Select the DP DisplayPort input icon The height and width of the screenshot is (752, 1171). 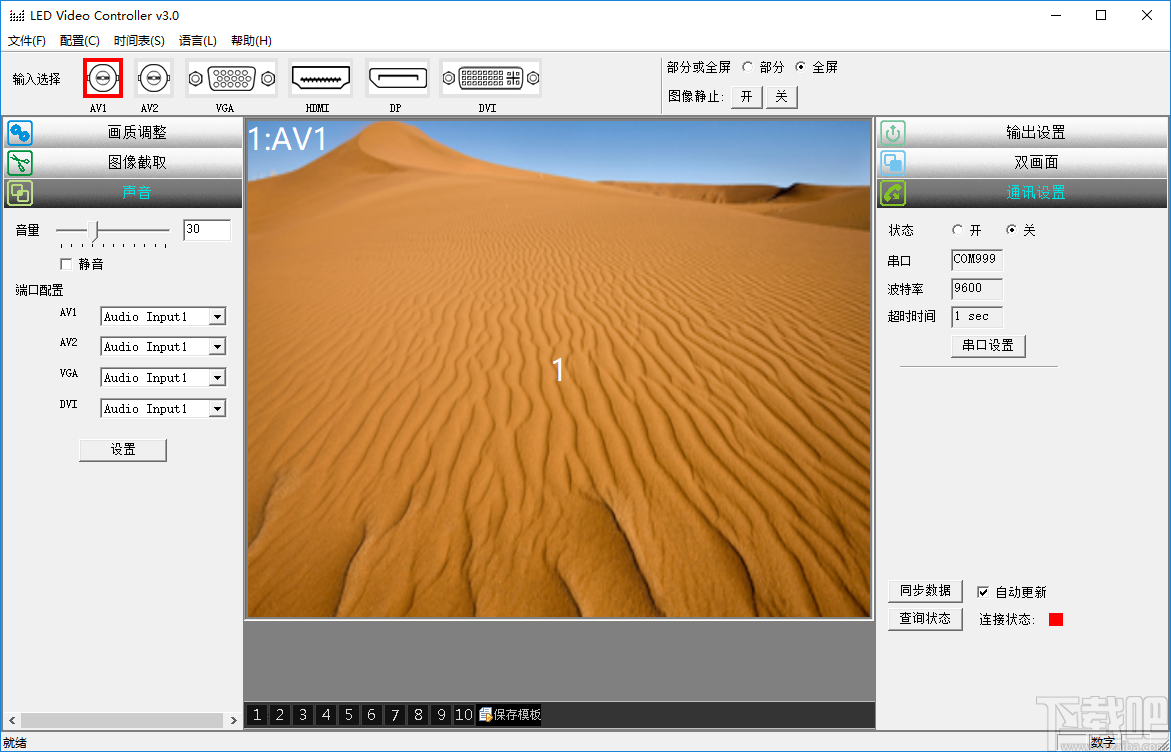[x=397, y=78]
